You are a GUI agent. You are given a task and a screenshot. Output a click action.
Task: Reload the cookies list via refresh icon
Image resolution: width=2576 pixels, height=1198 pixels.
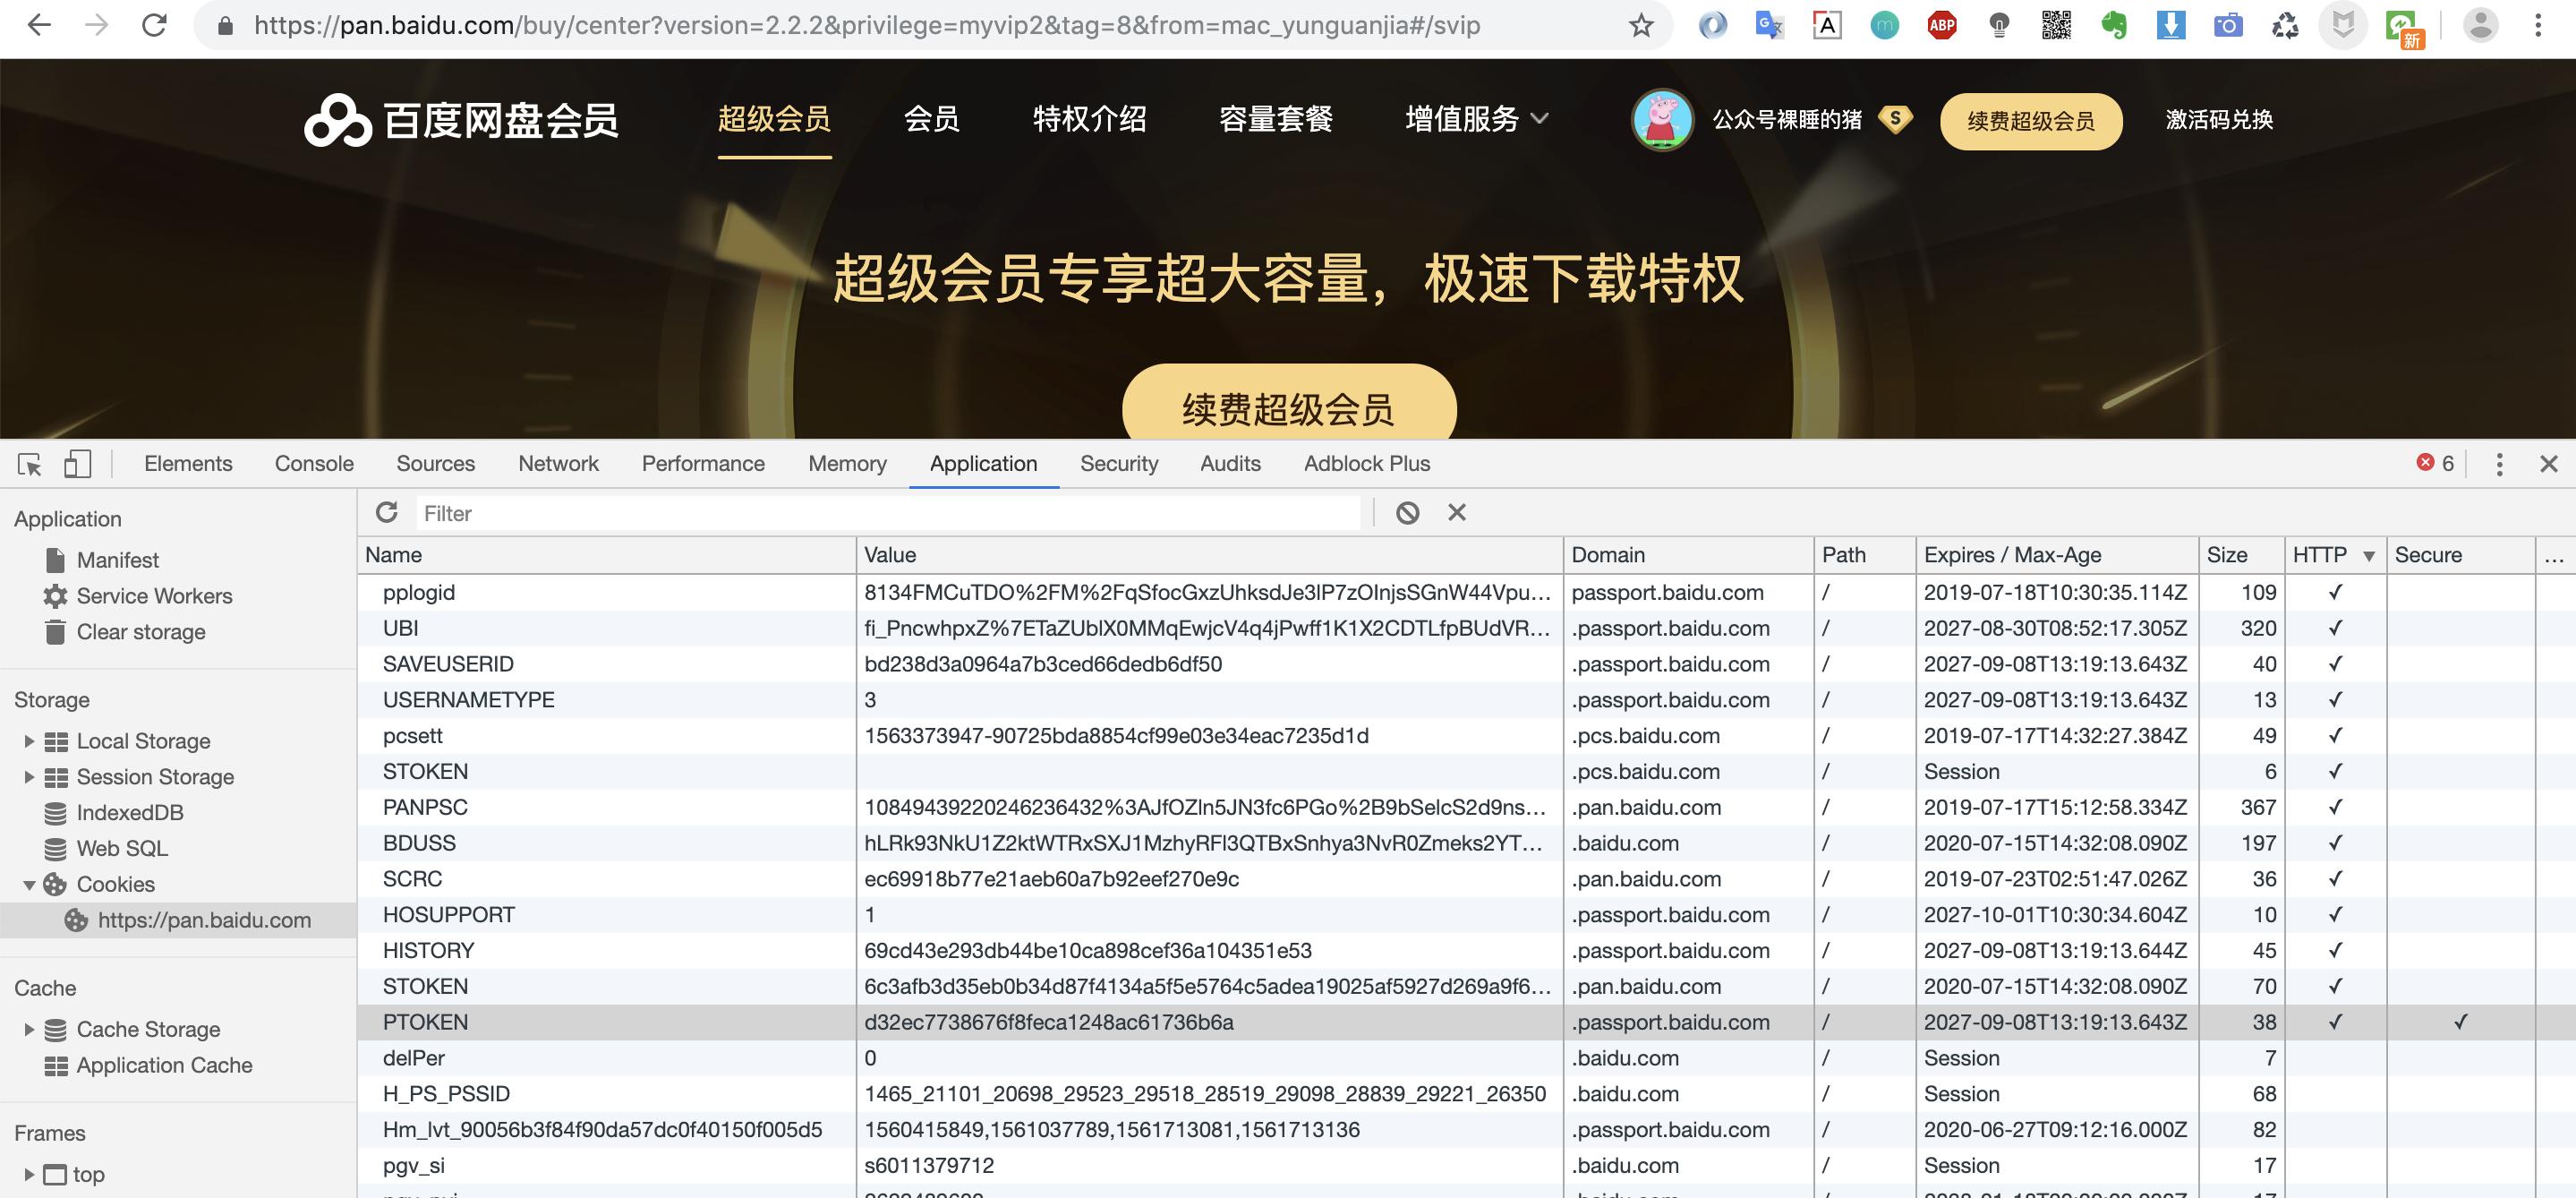[386, 512]
